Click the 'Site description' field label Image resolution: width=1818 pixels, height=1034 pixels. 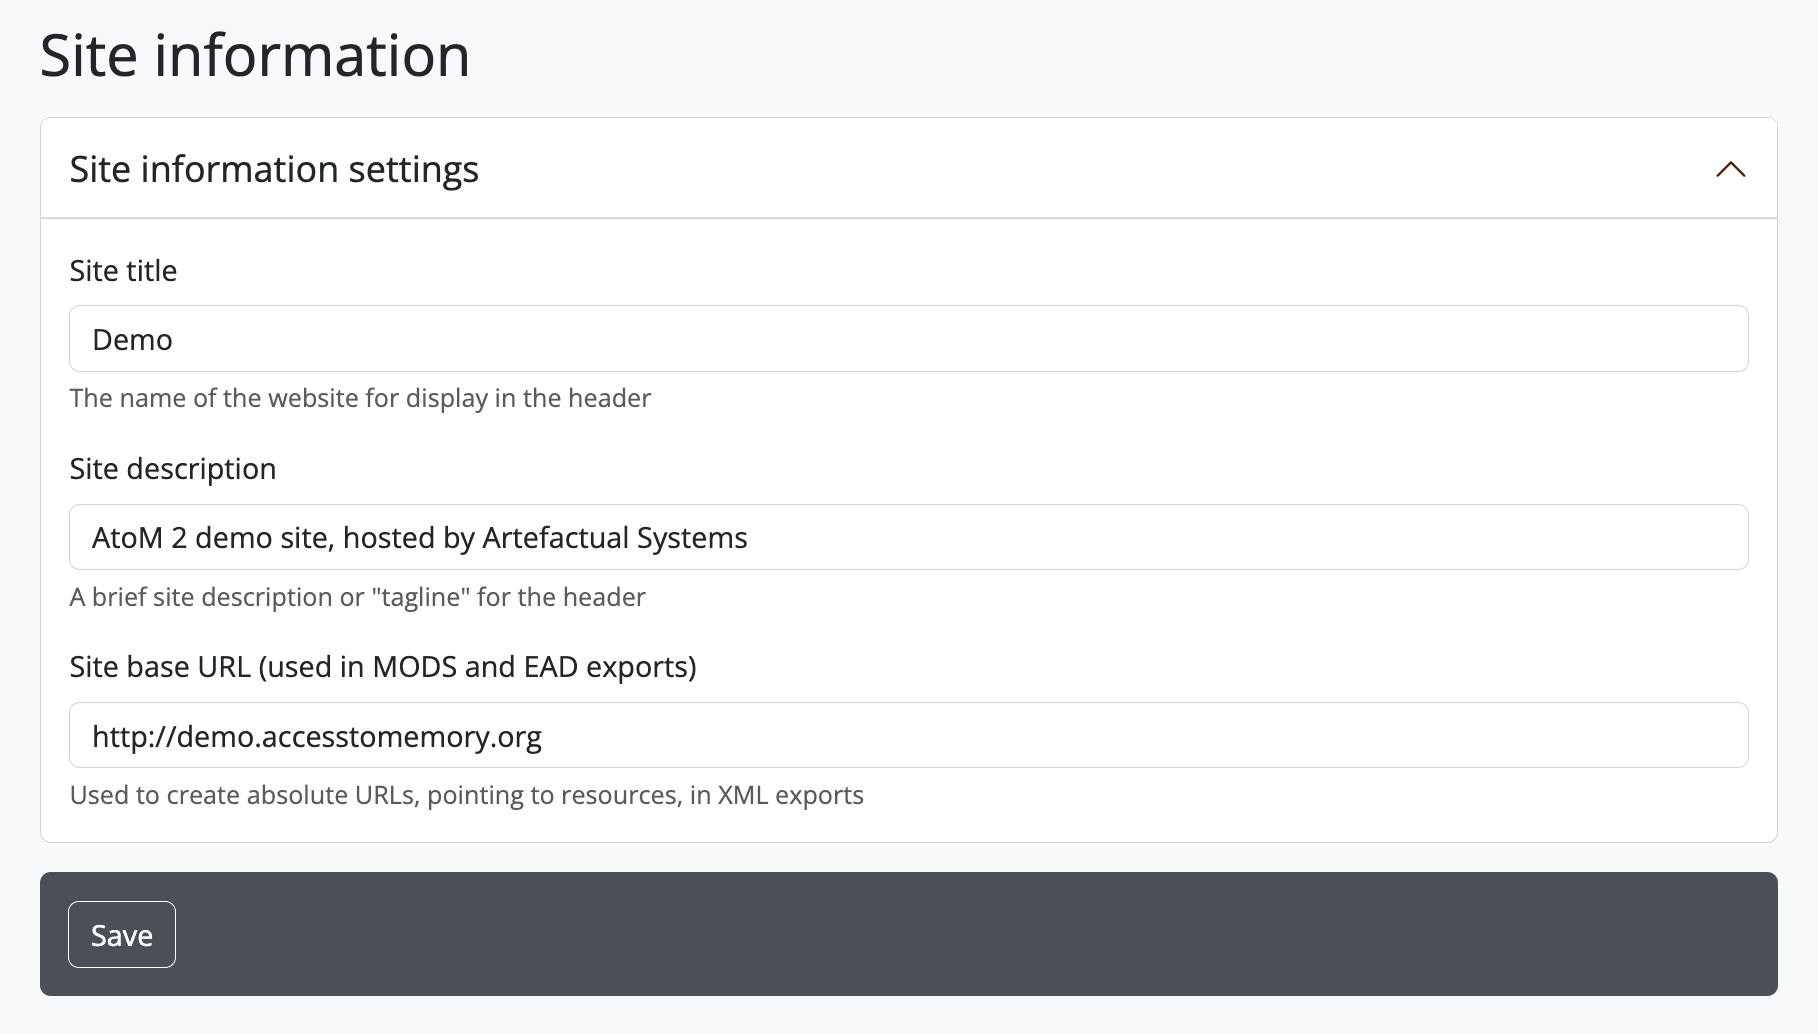(173, 469)
